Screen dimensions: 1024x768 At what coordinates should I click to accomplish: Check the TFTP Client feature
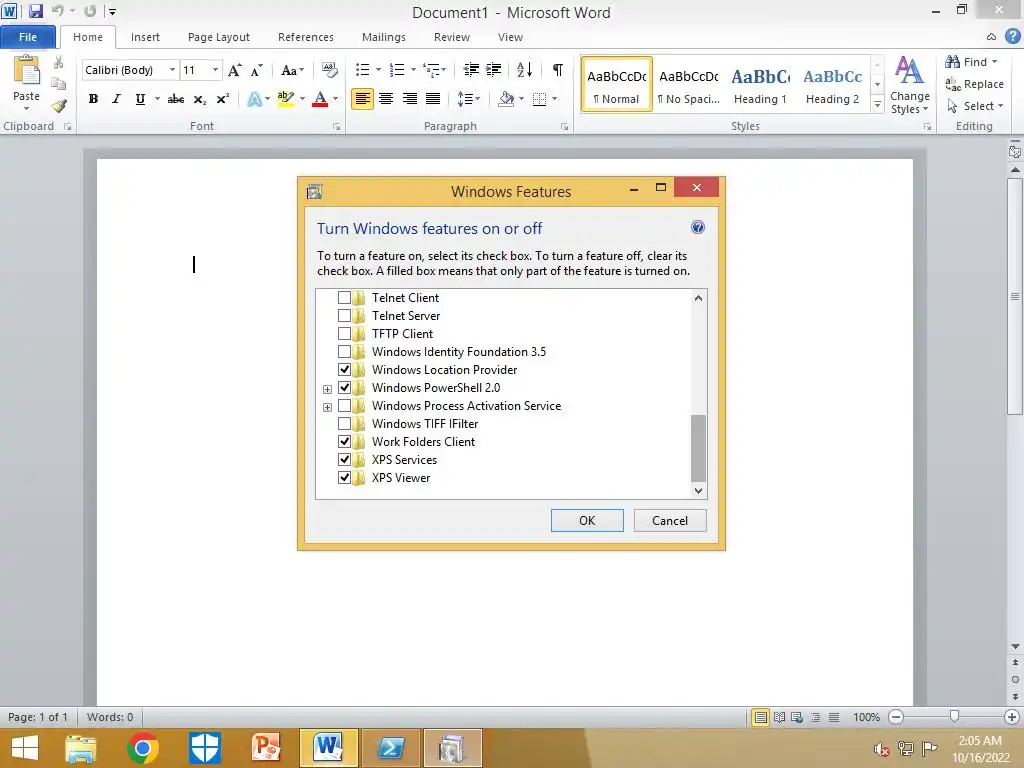pos(344,334)
